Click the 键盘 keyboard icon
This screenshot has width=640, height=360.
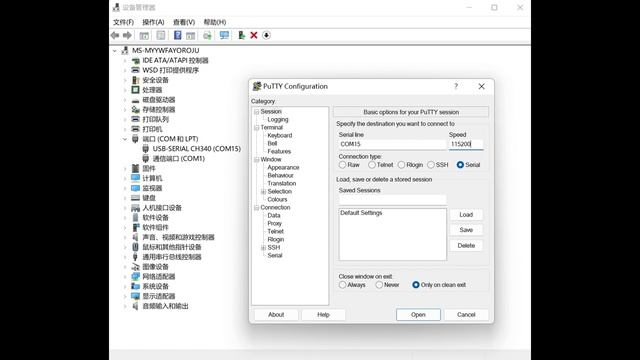(x=136, y=198)
